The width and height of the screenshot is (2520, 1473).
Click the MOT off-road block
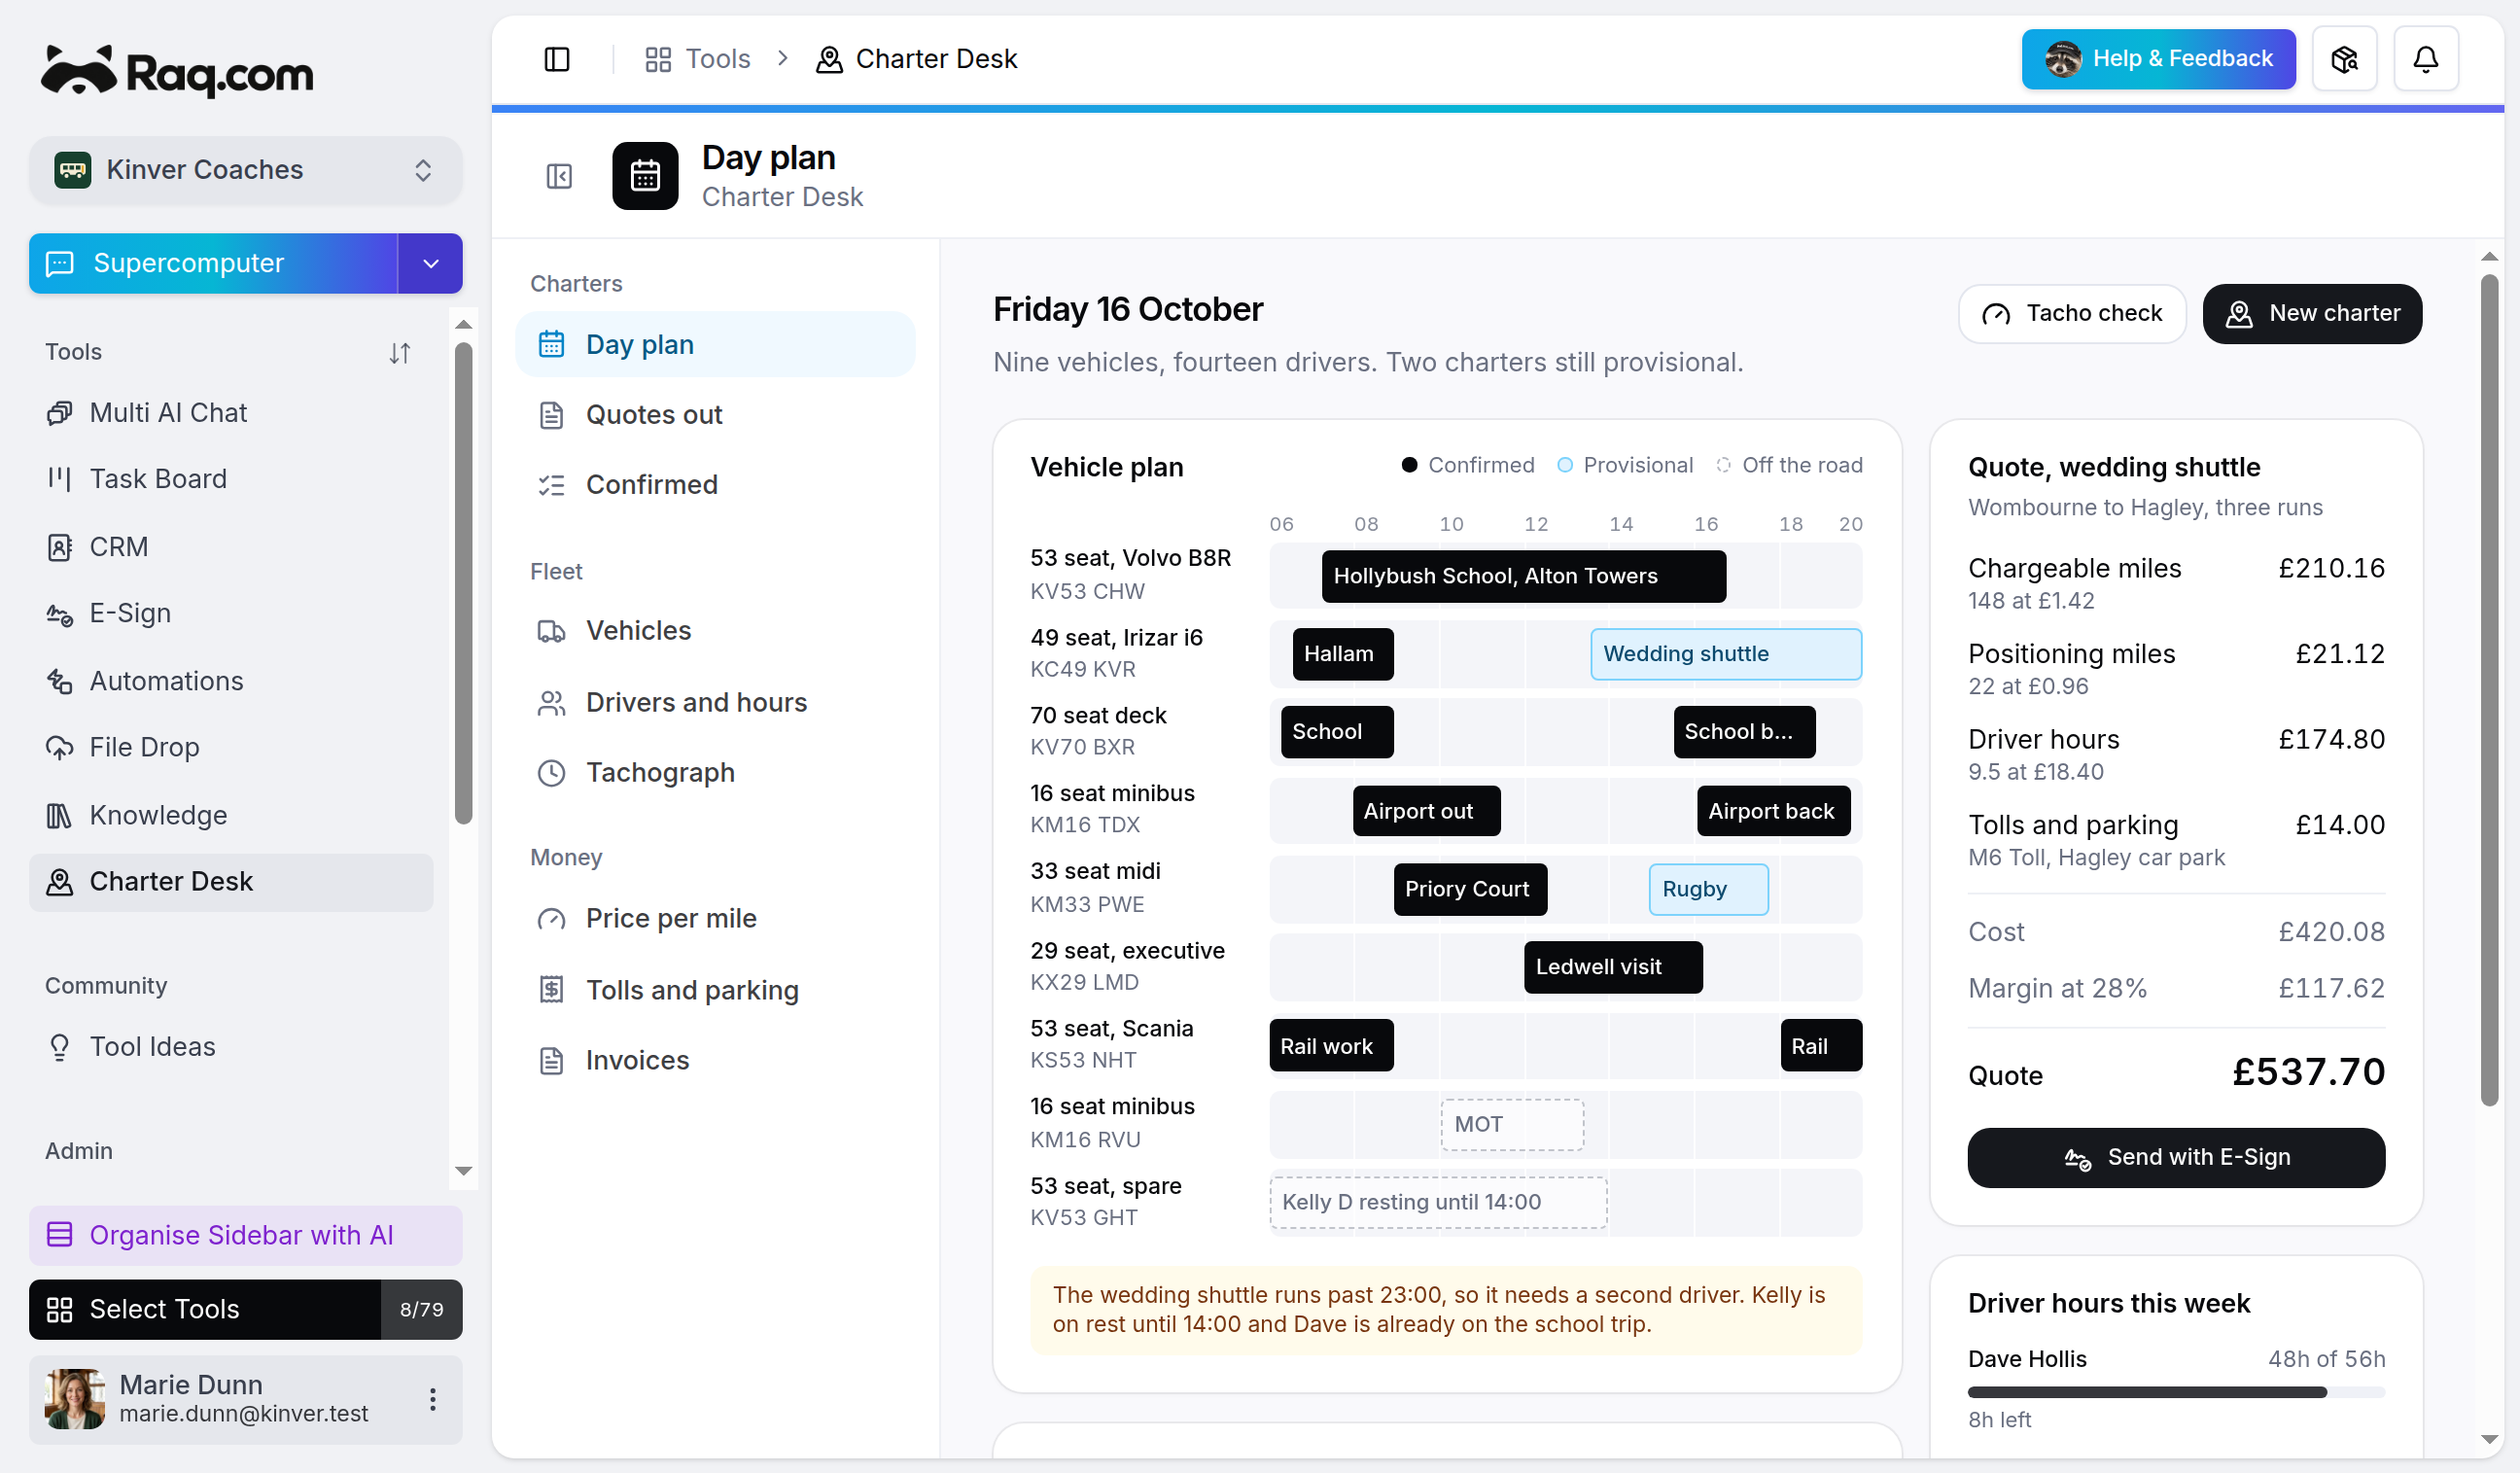pos(1511,1124)
